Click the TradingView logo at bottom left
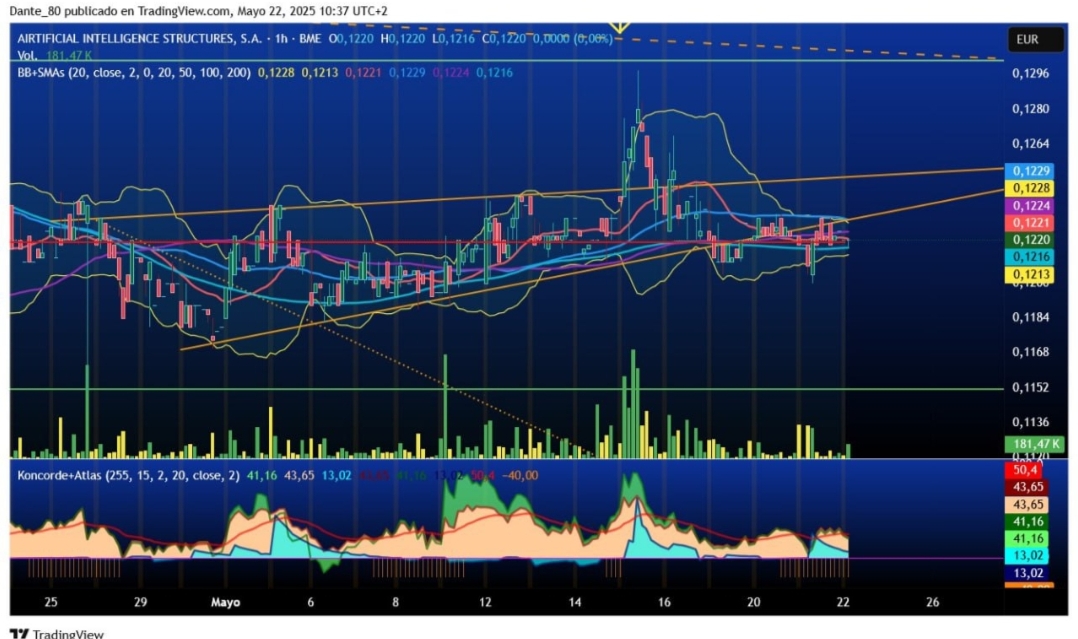The height and width of the screenshot is (639, 1078). click(x=56, y=633)
